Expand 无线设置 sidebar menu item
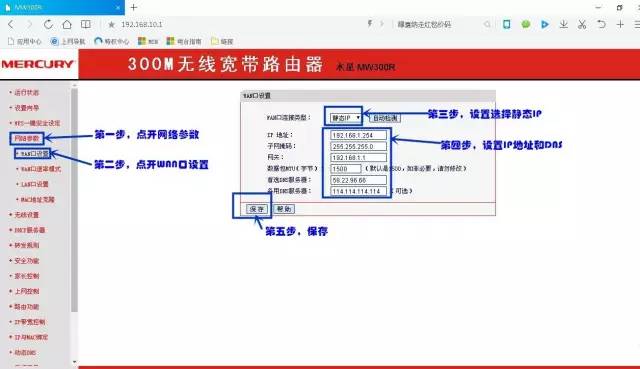Image resolution: width=640 pixels, height=369 pixels. (27, 215)
